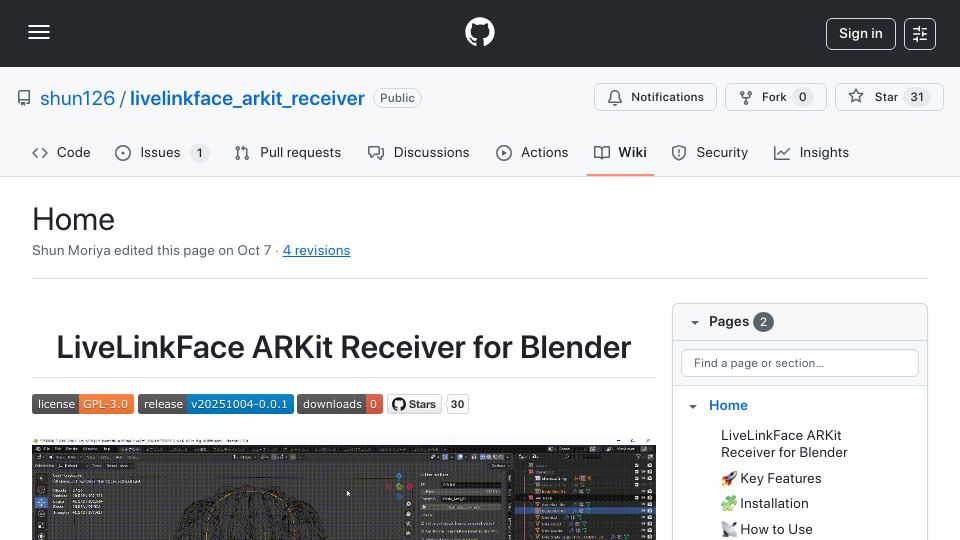Image resolution: width=960 pixels, height=540 pixels.
Task: Click the 30 stars count badge
Action: [x=457, y=404]
